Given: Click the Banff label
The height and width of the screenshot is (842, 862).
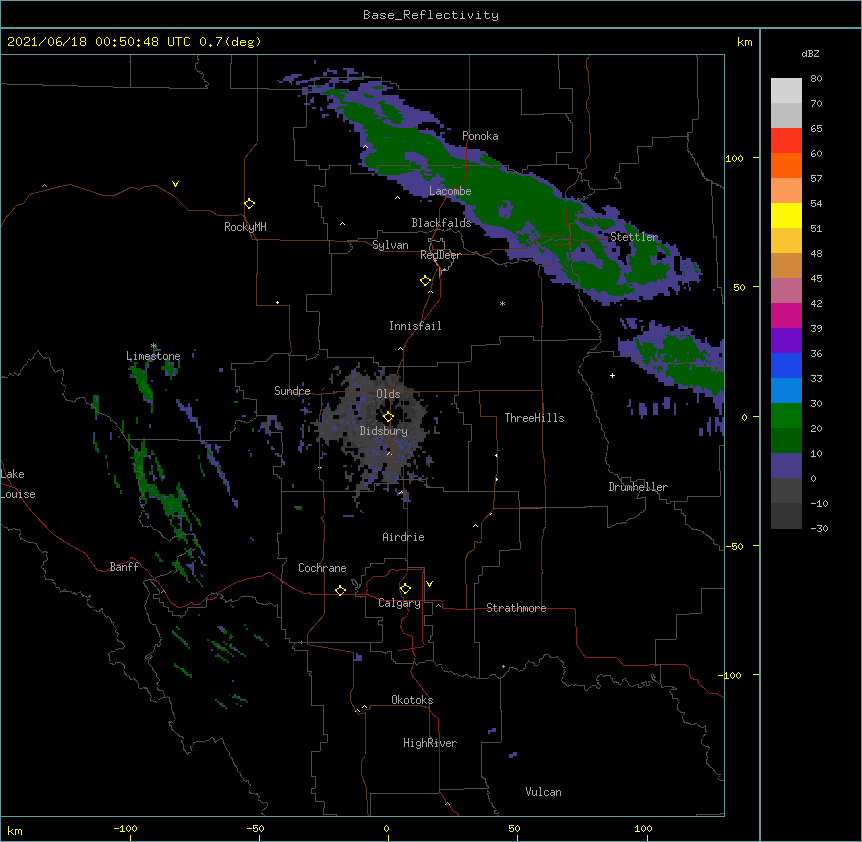Looking at the screenshot, I should [x=124, y=567].
